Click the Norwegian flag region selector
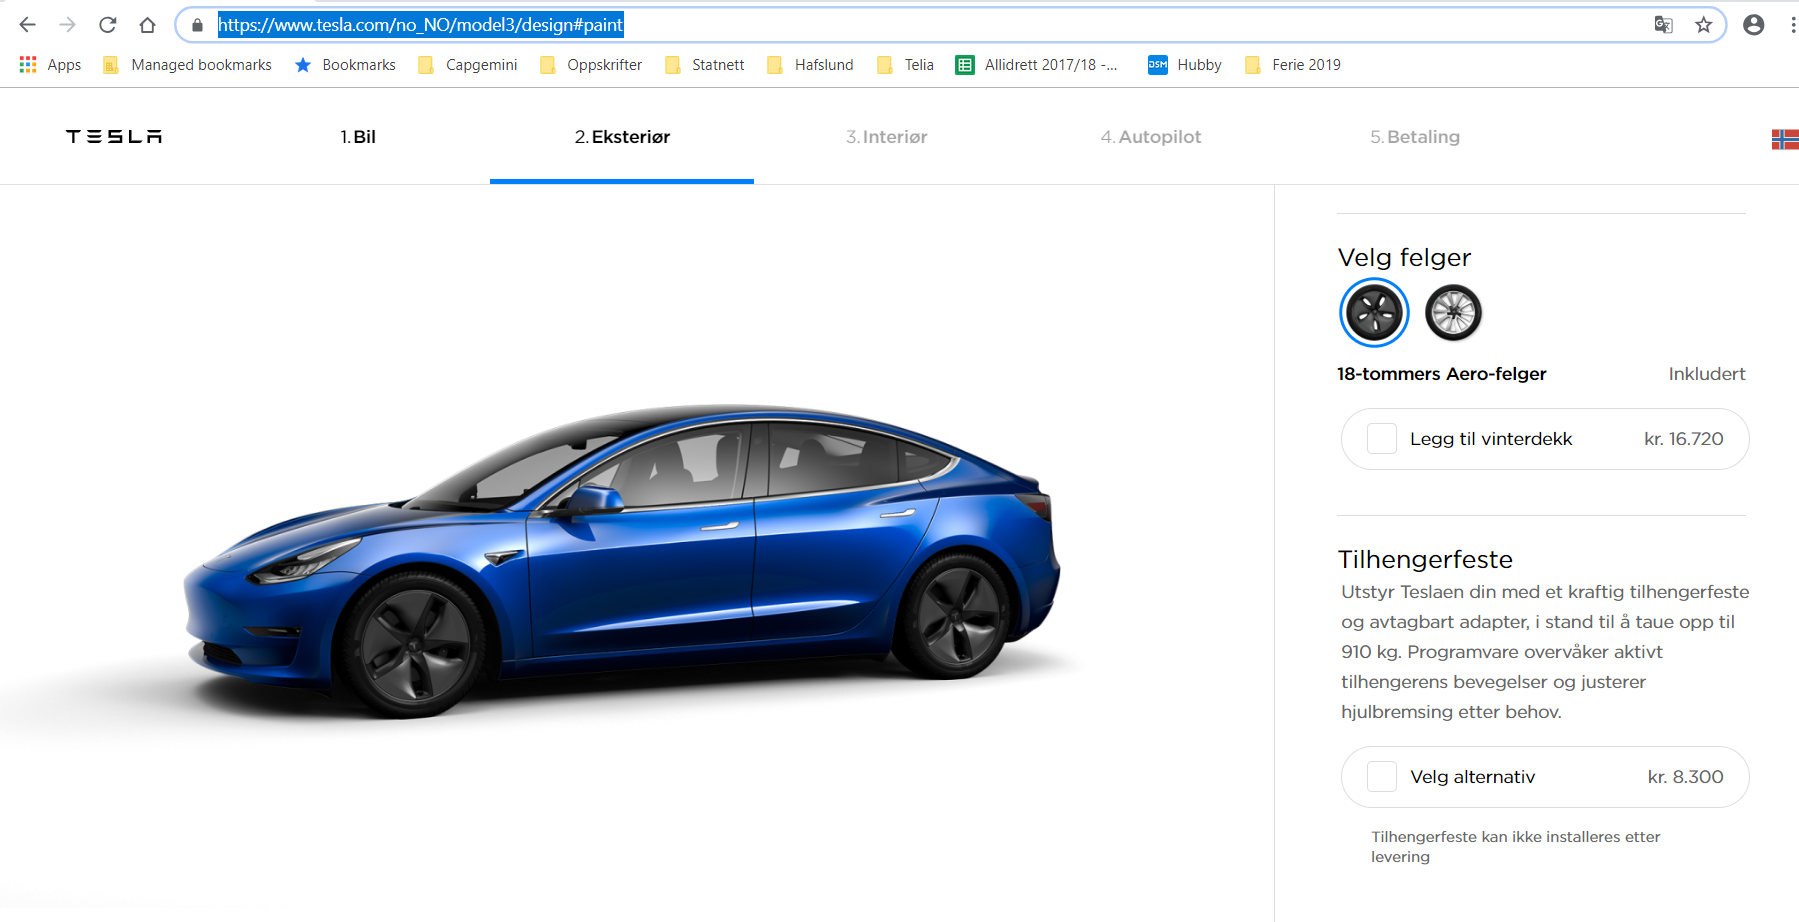The image size is (1799, 922). [1785, 139]
